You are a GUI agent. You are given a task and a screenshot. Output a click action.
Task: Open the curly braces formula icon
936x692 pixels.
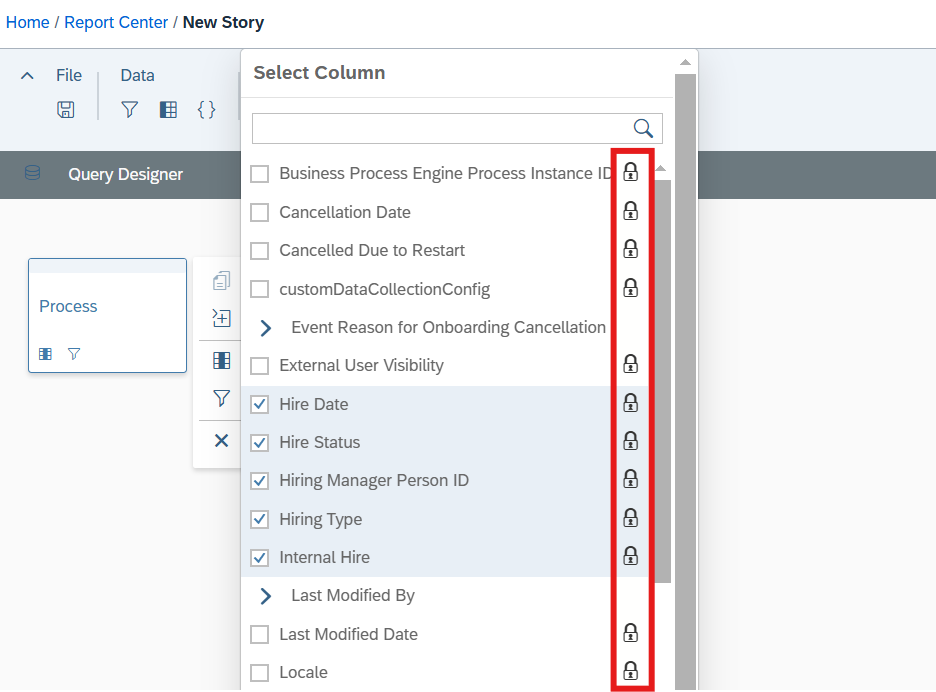pos(207,109)
